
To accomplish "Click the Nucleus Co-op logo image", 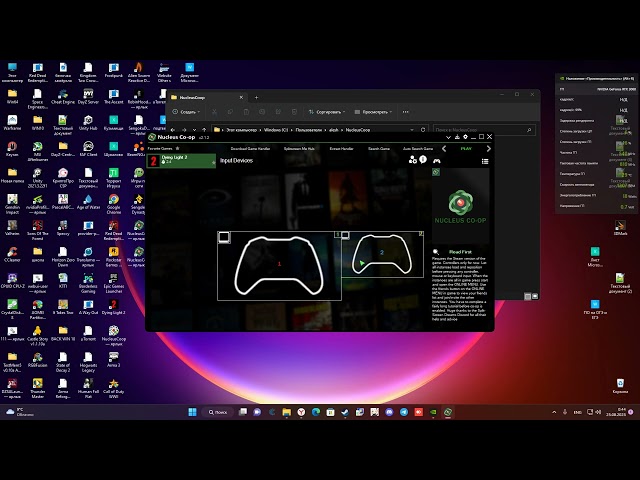I will (460, 207).
